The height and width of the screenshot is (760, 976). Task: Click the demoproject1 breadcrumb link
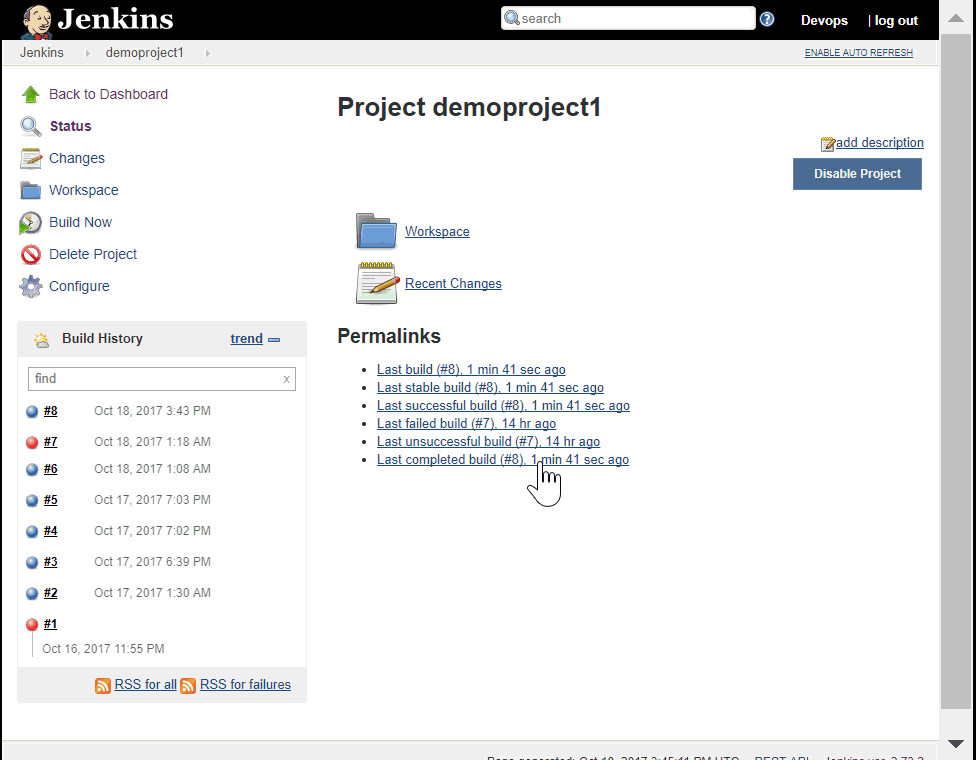[144, 53]
